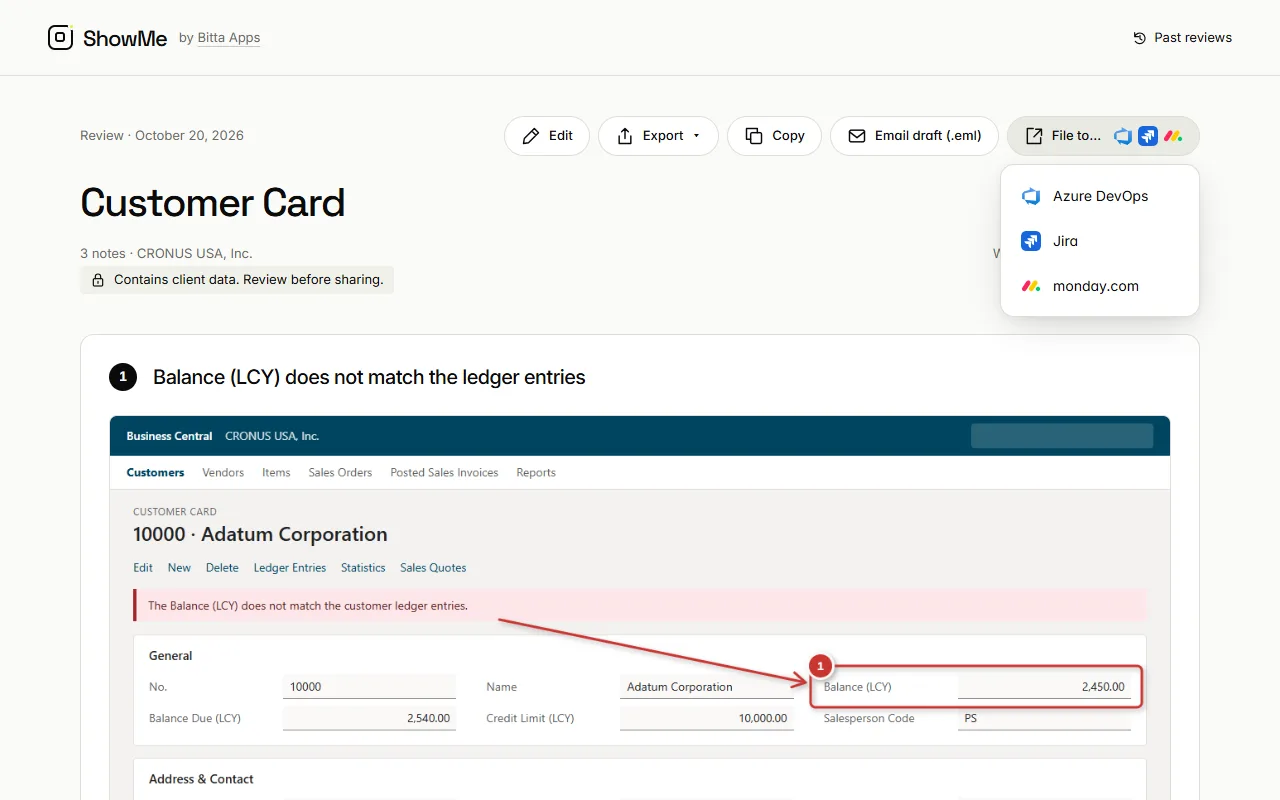Click the search box in Business Central header
This screenshot has height=800, width=1280.
point(1062,436)
